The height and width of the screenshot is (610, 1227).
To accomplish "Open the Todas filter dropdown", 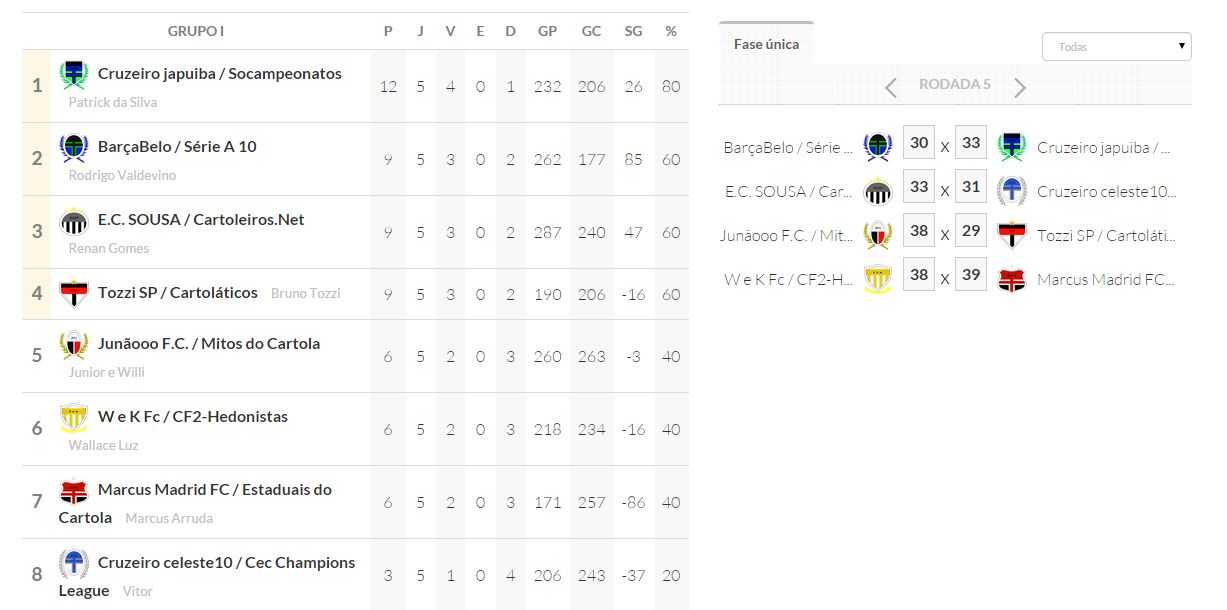I will click(x=1116, y=47).
